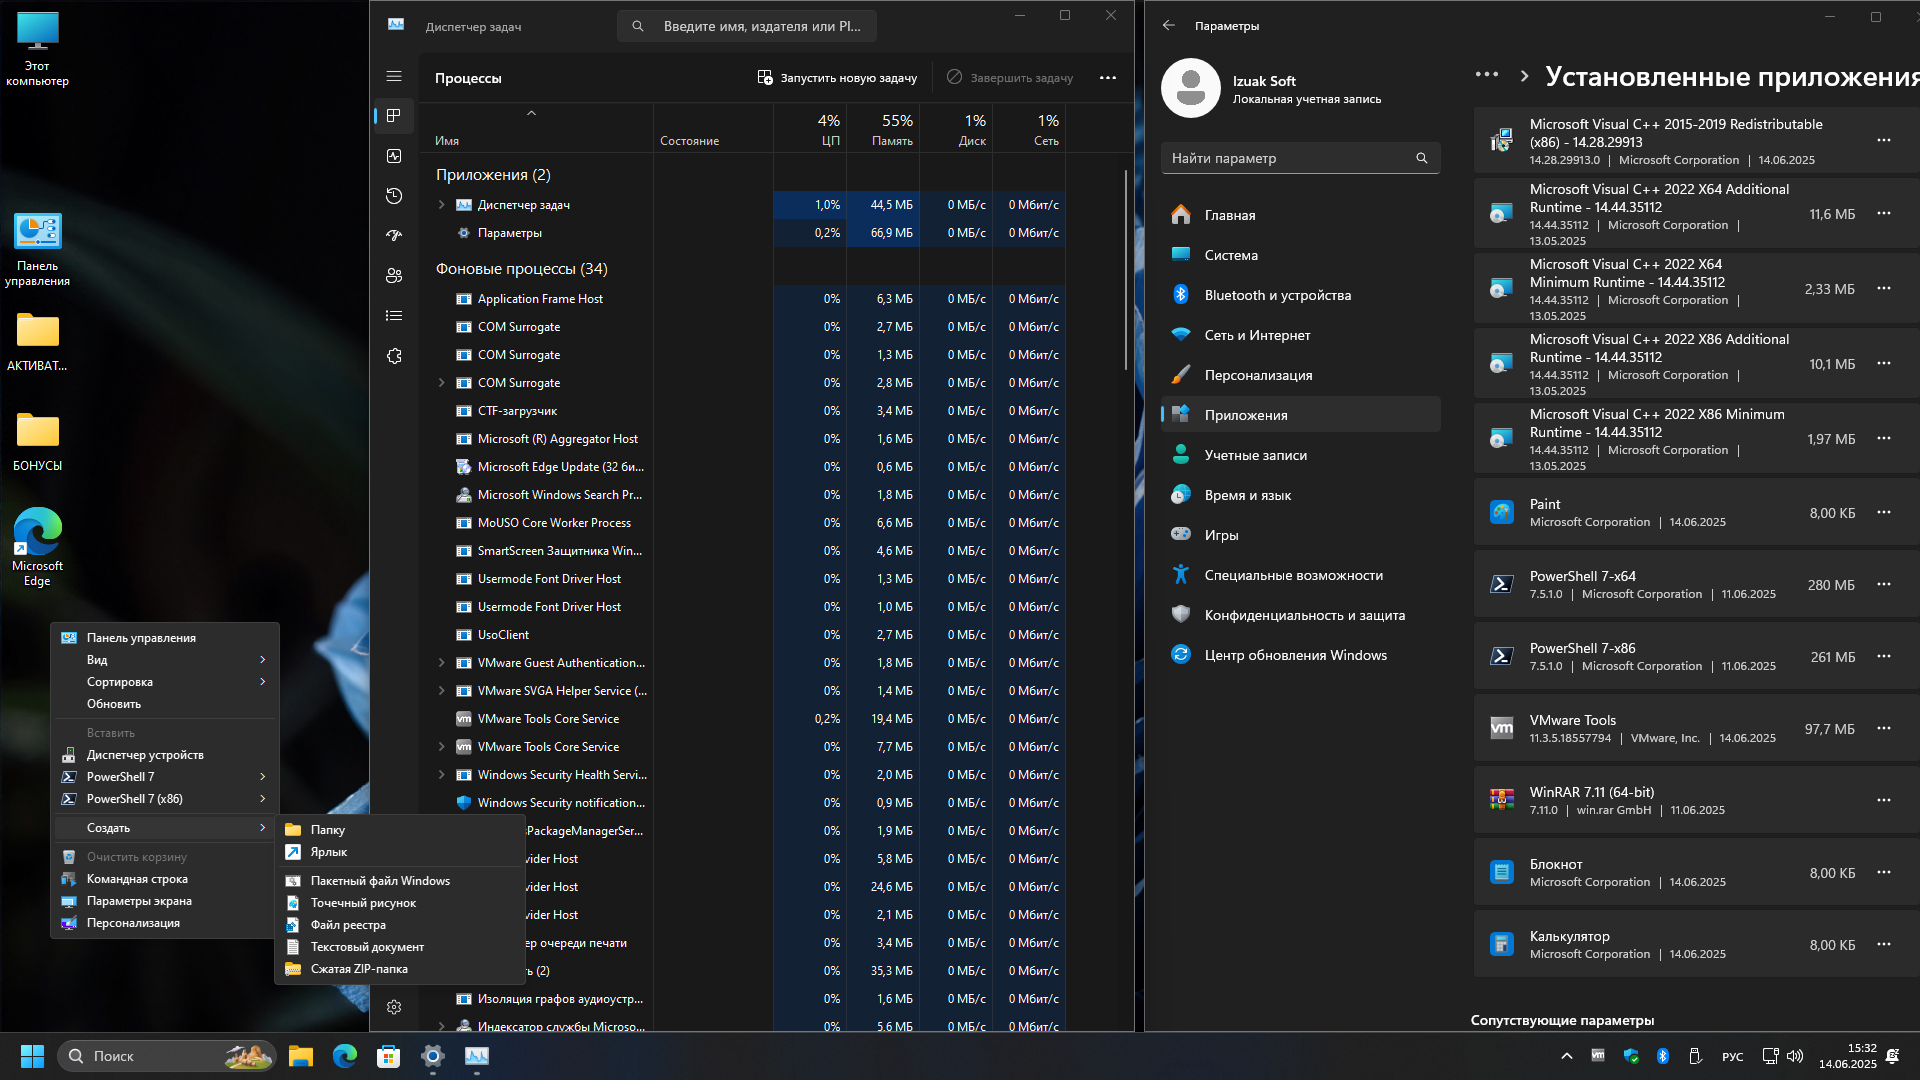The height and width of the screenshot is (1080, 1920).
Task: Collapse Name column sort arrow in Task Manager
Action: coord(531,113)
